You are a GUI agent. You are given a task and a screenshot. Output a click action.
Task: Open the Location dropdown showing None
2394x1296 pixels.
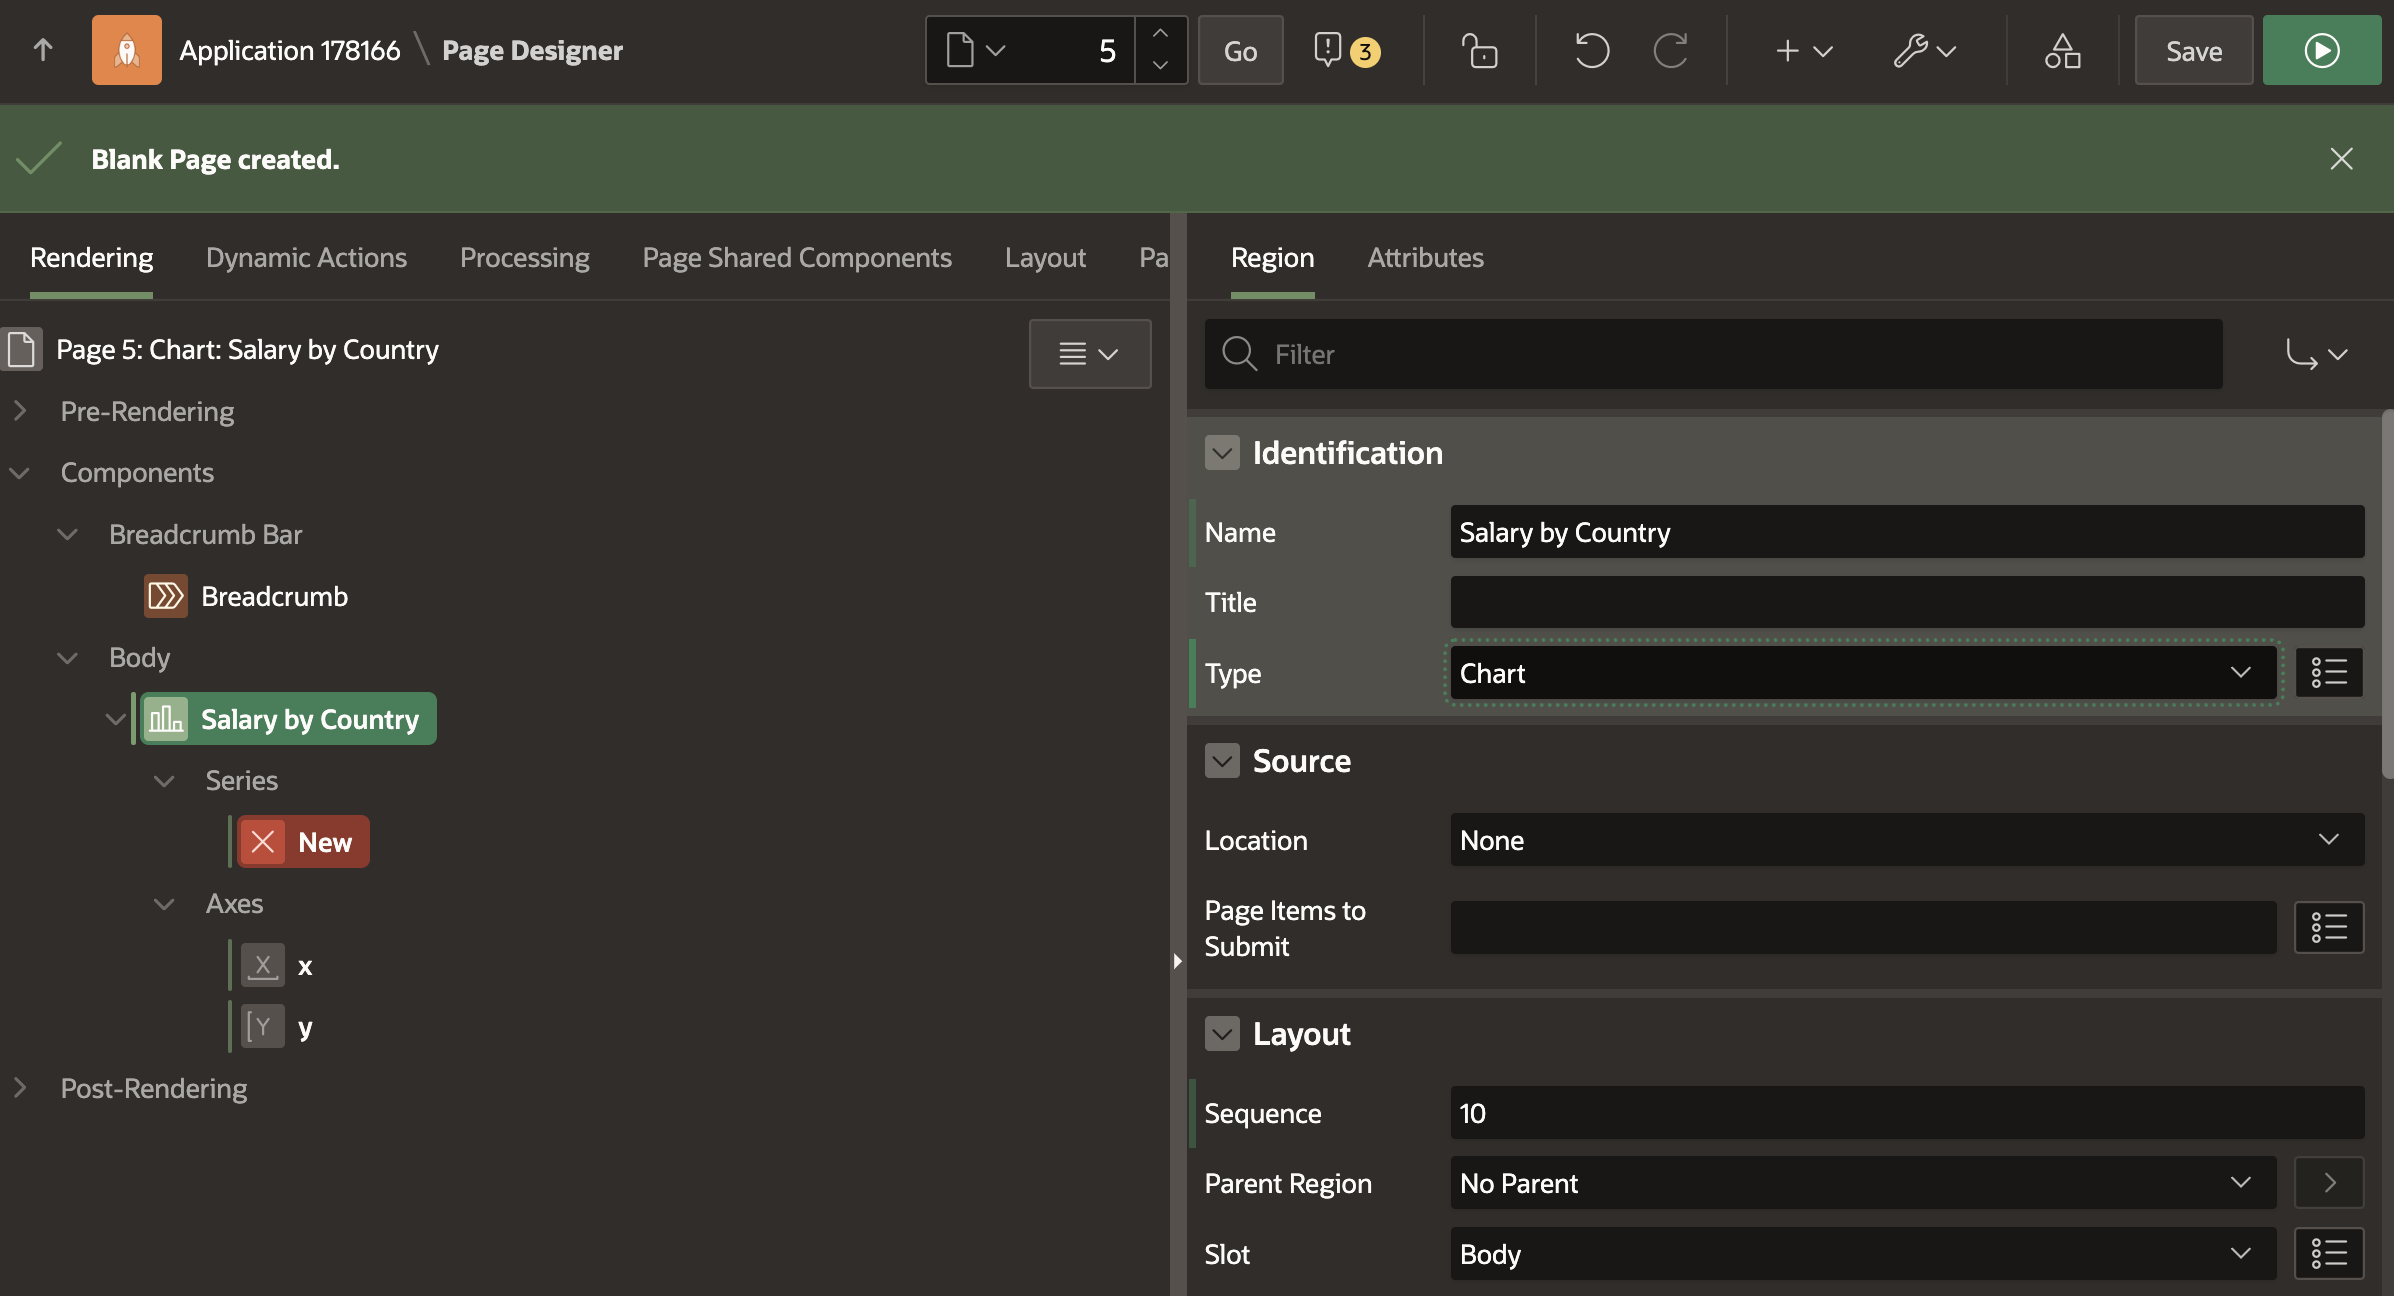(1906, 840)
